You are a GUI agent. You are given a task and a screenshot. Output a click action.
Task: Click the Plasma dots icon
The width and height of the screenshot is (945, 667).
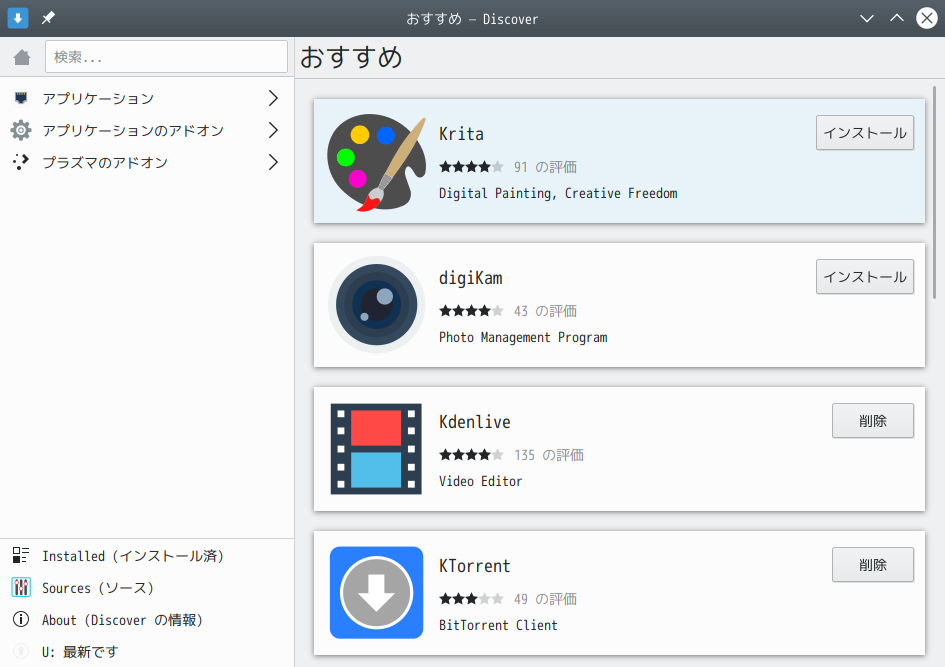tap(21, 162)
